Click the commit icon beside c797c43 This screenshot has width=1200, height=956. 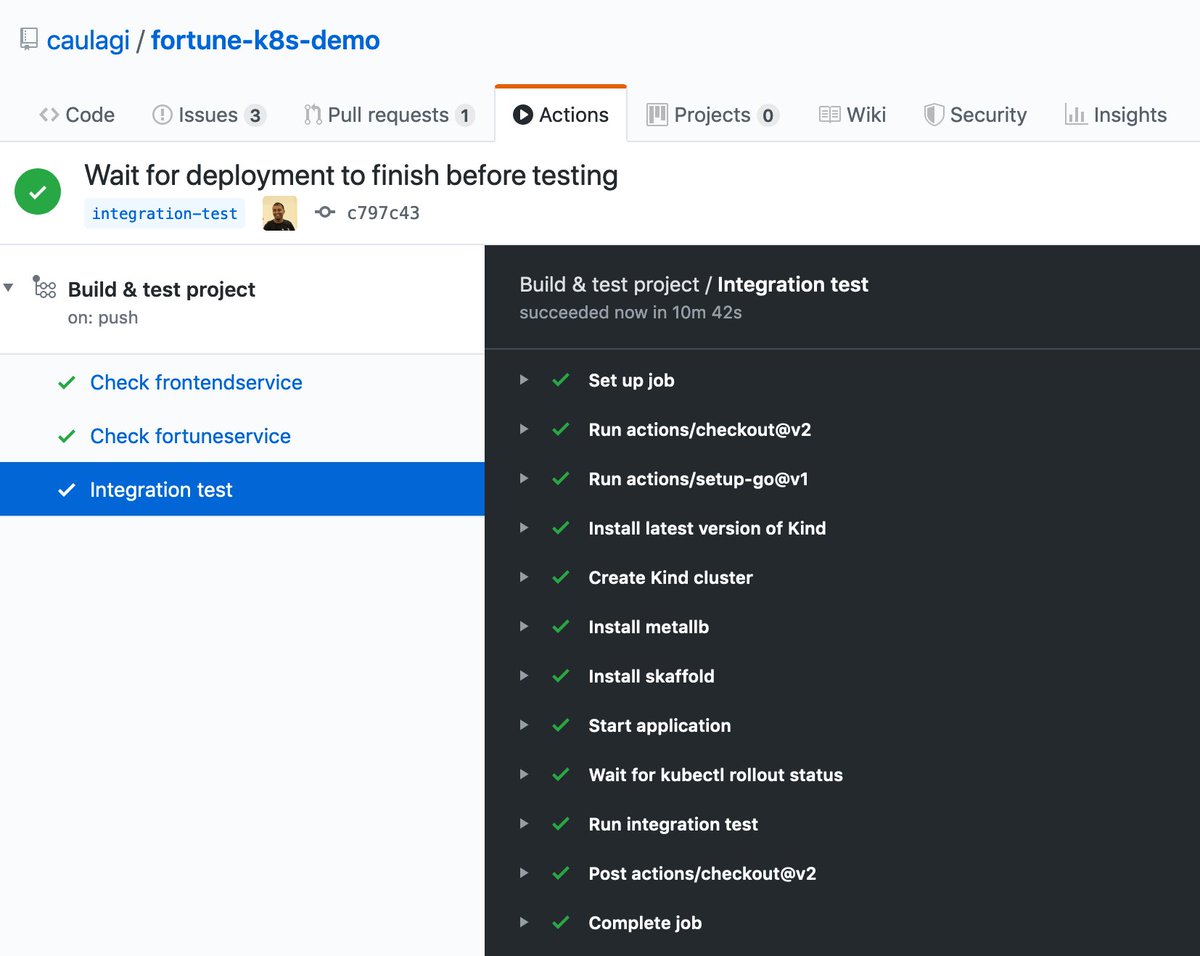click(x=324, y=212)
